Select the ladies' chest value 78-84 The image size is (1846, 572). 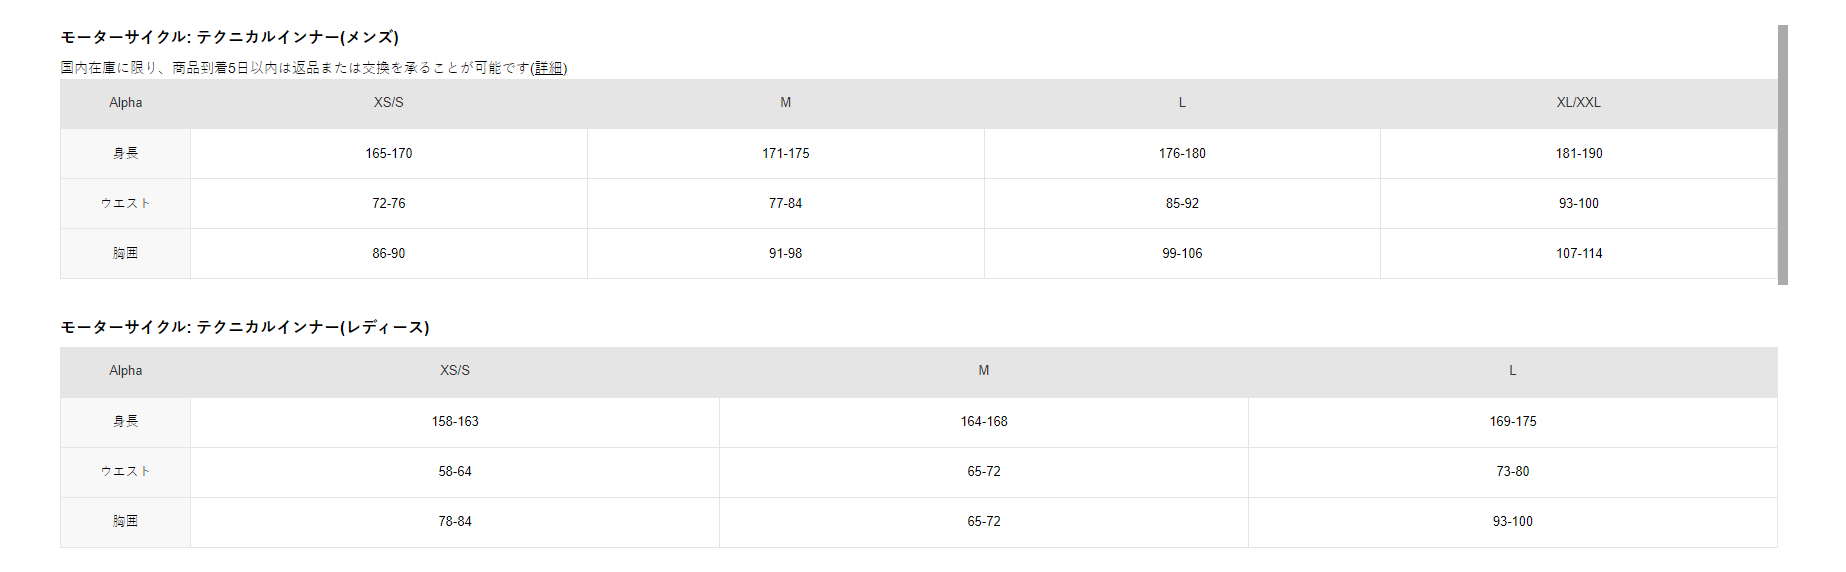(455, 522)
